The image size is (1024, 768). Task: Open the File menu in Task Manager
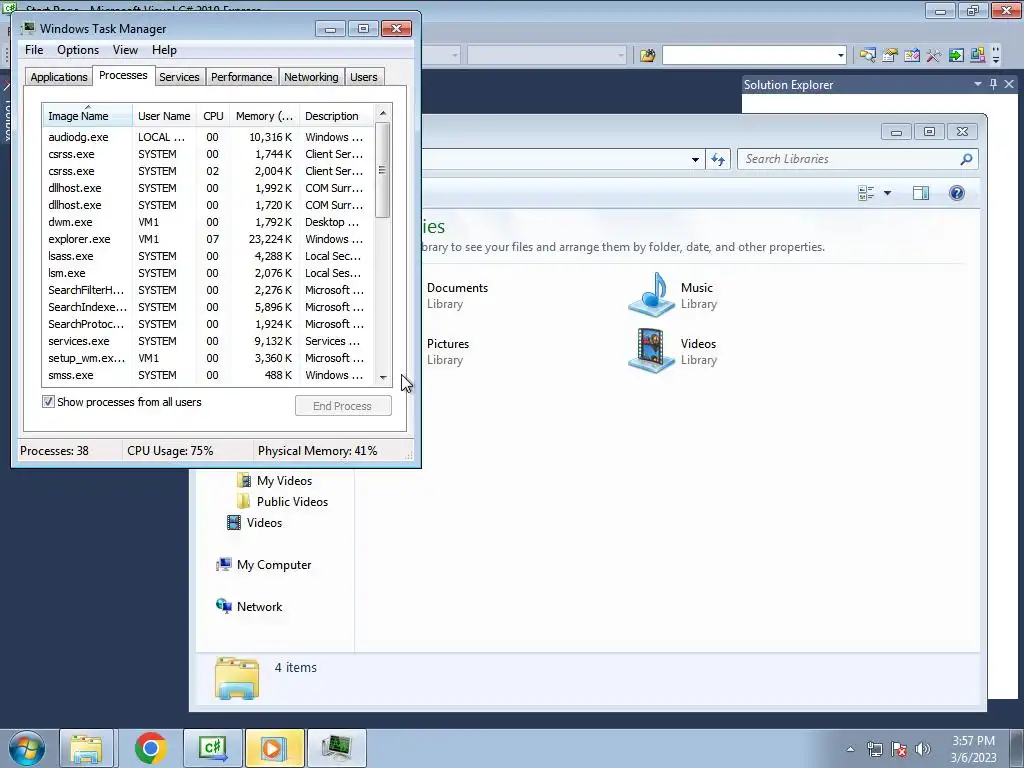tap(34, 50)
